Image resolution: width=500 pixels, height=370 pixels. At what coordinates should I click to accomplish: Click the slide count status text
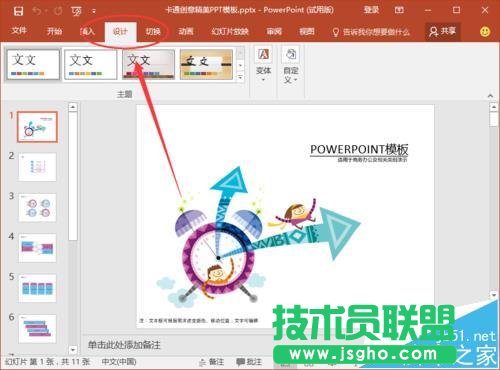(47, 362)
